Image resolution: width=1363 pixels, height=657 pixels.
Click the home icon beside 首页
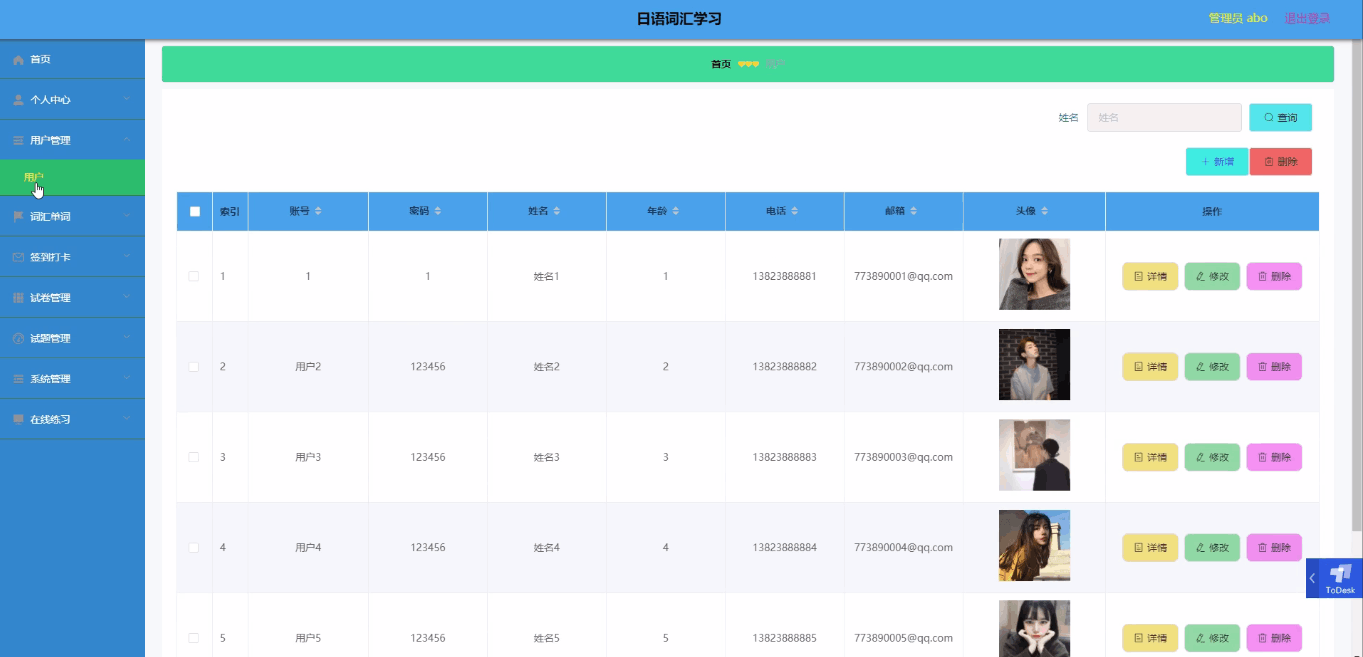coord(18,60)
